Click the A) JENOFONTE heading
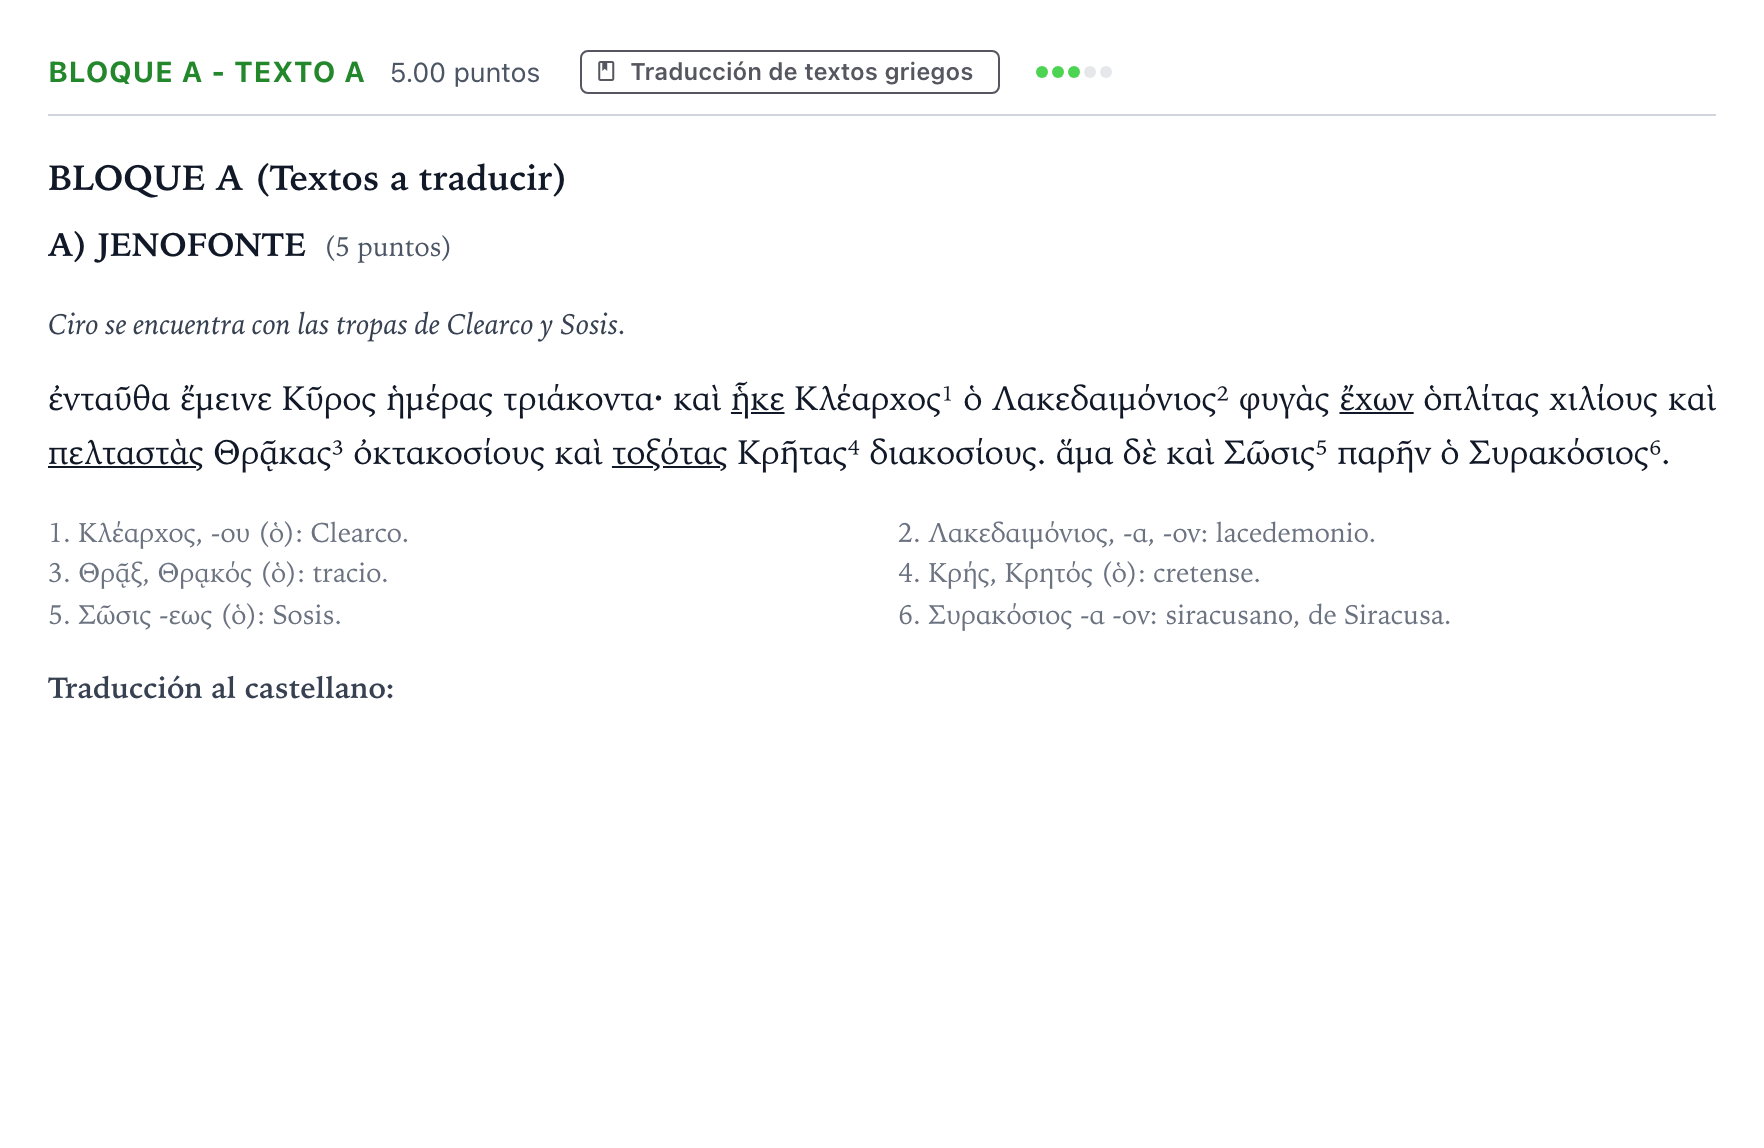The width and height of the screenshot is (1764, 1148). (177, 245)
